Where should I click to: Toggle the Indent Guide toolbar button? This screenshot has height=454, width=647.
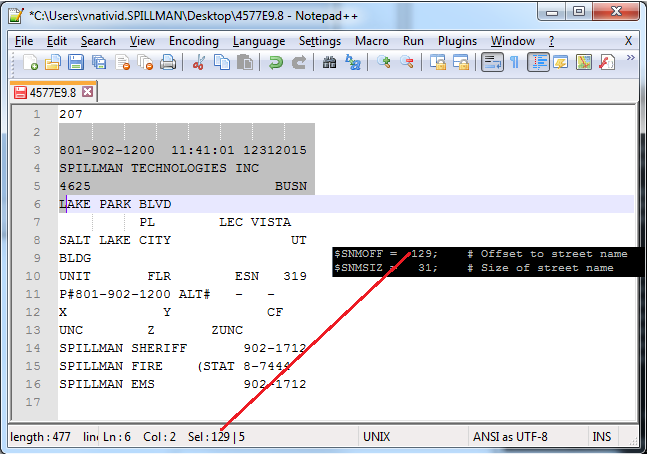pyautogui.click(x=538, y=63)
